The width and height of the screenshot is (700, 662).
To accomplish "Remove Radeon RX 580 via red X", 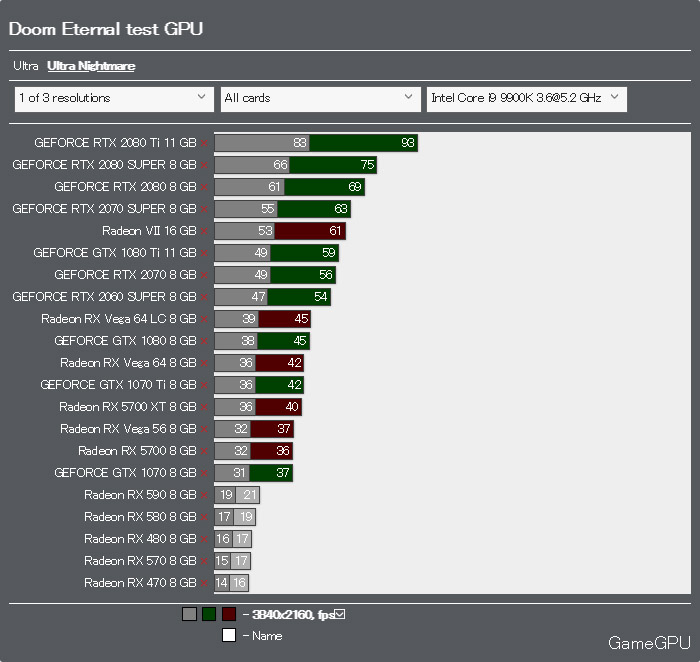I will pos(204,517).
